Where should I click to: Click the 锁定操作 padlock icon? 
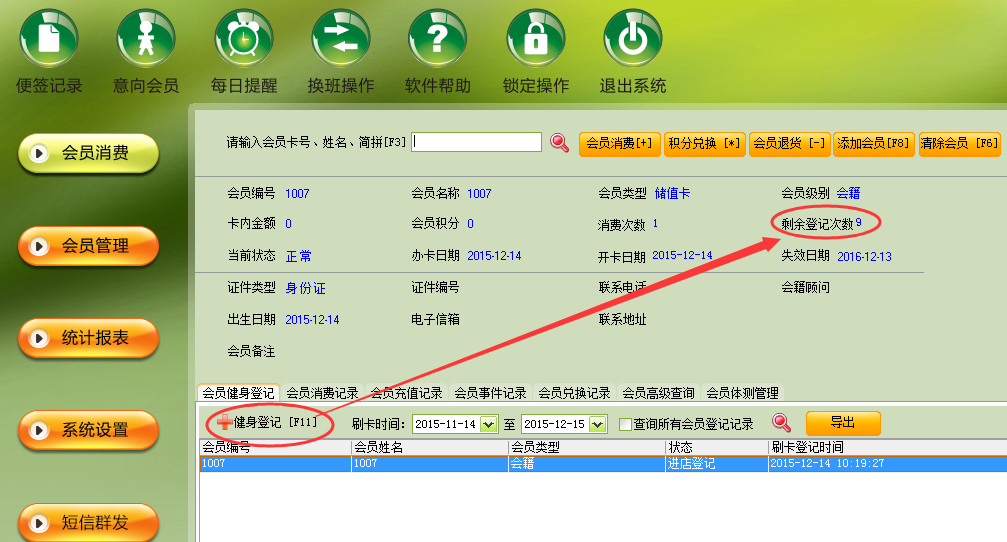click(x=535, y=40)
